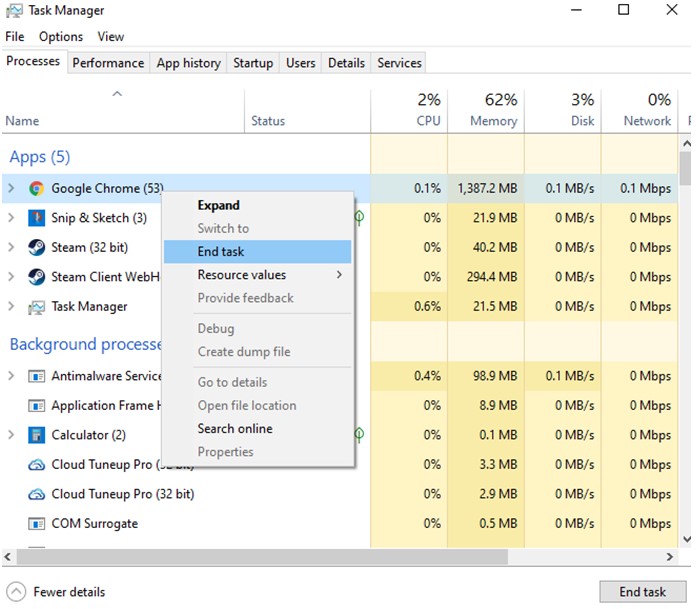The image size is (696, 609).
Task: Expand the Task Manager process row
Action: [11, 307]
